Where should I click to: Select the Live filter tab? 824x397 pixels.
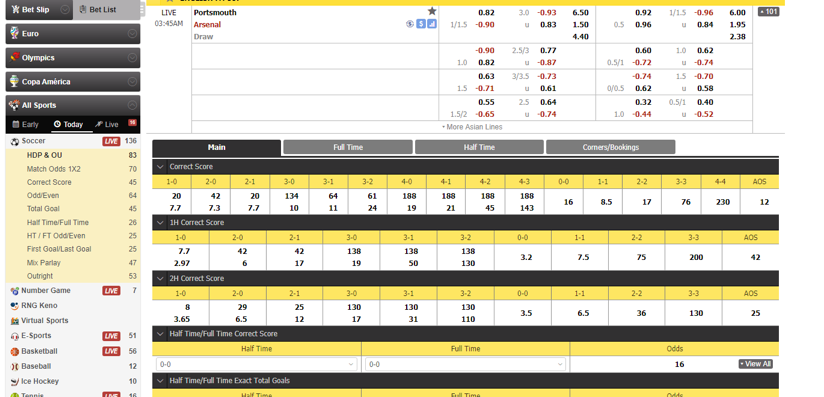pyautogui.click(x=107, y=125)
